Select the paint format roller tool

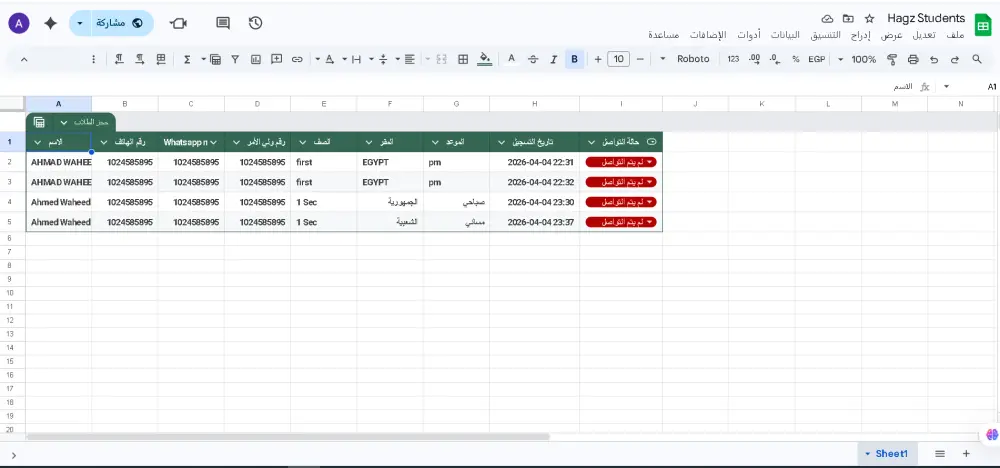pos(892,59)
